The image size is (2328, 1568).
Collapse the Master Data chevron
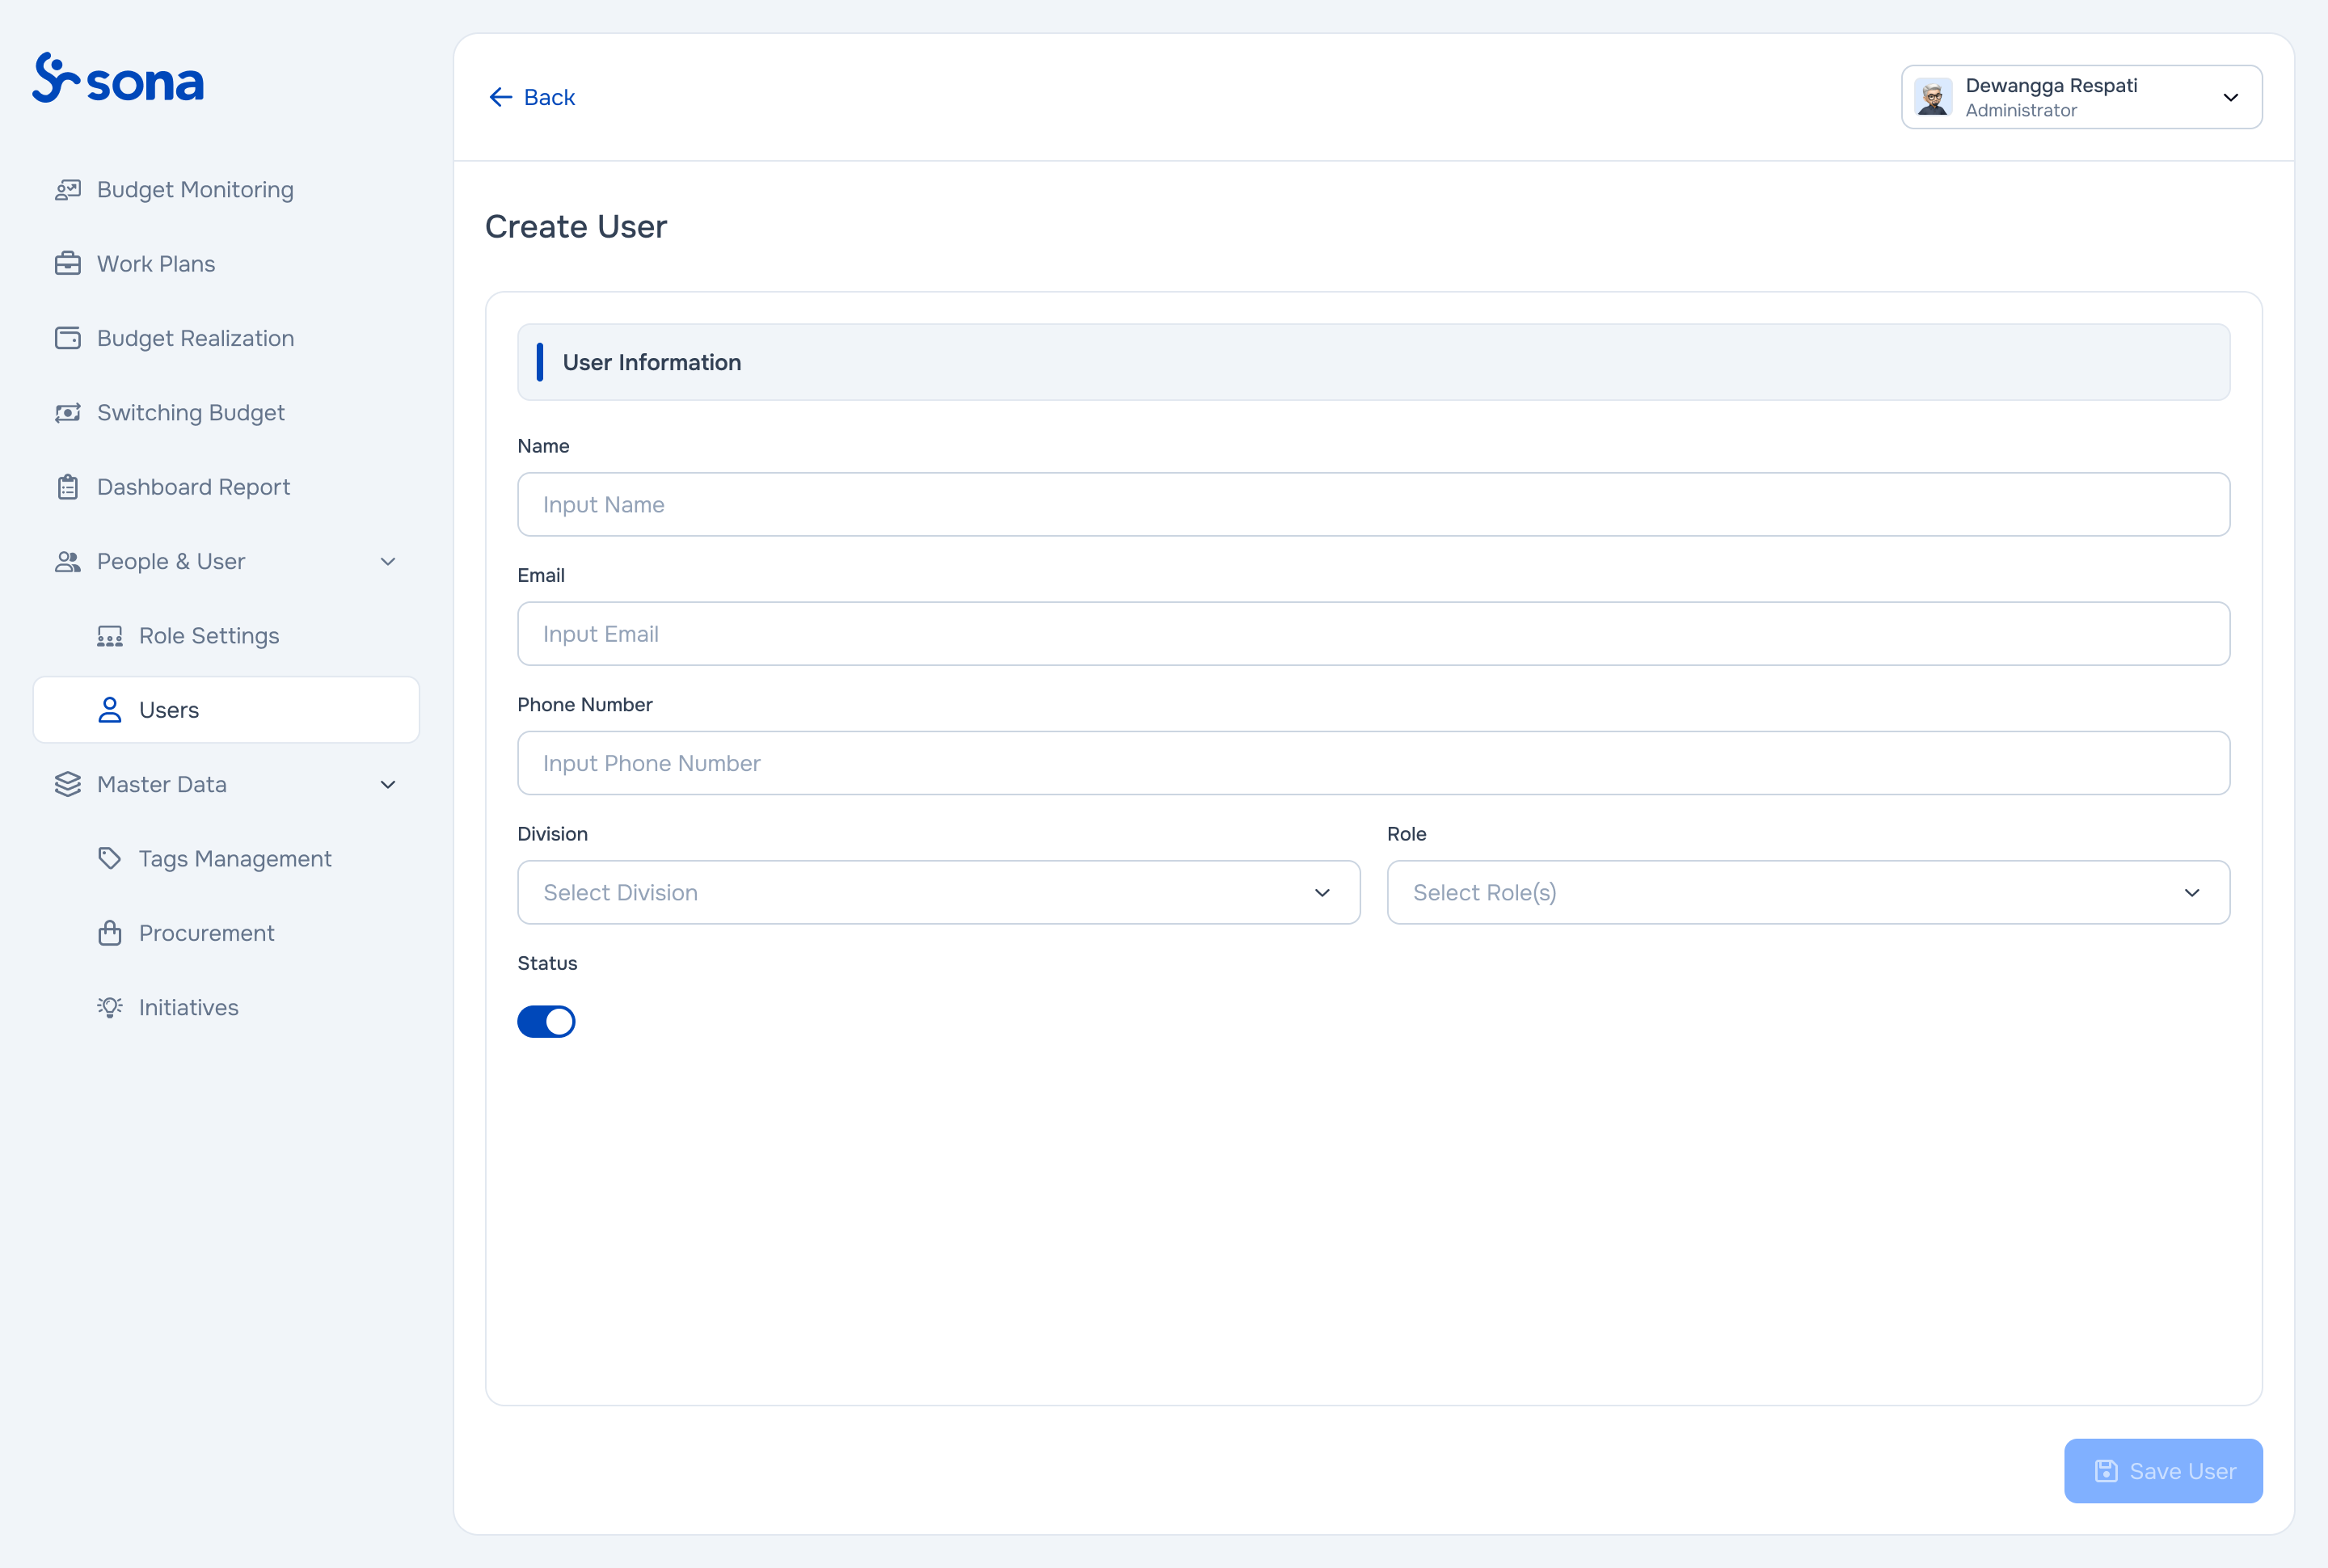pos(388,785)
